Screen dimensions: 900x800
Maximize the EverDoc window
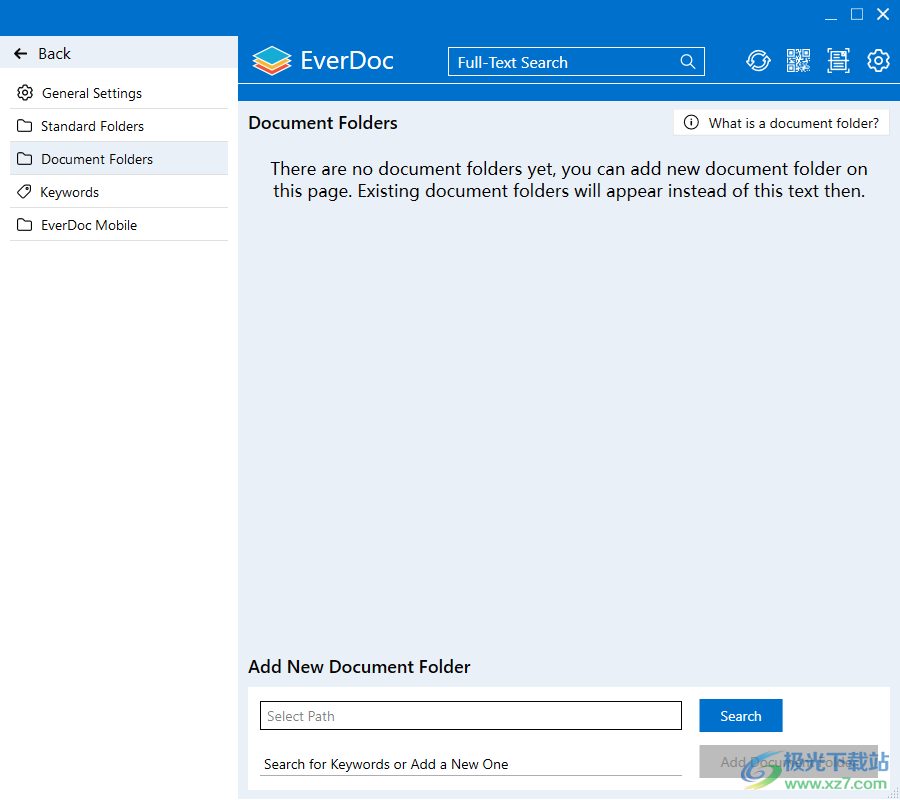pos(857,15)
